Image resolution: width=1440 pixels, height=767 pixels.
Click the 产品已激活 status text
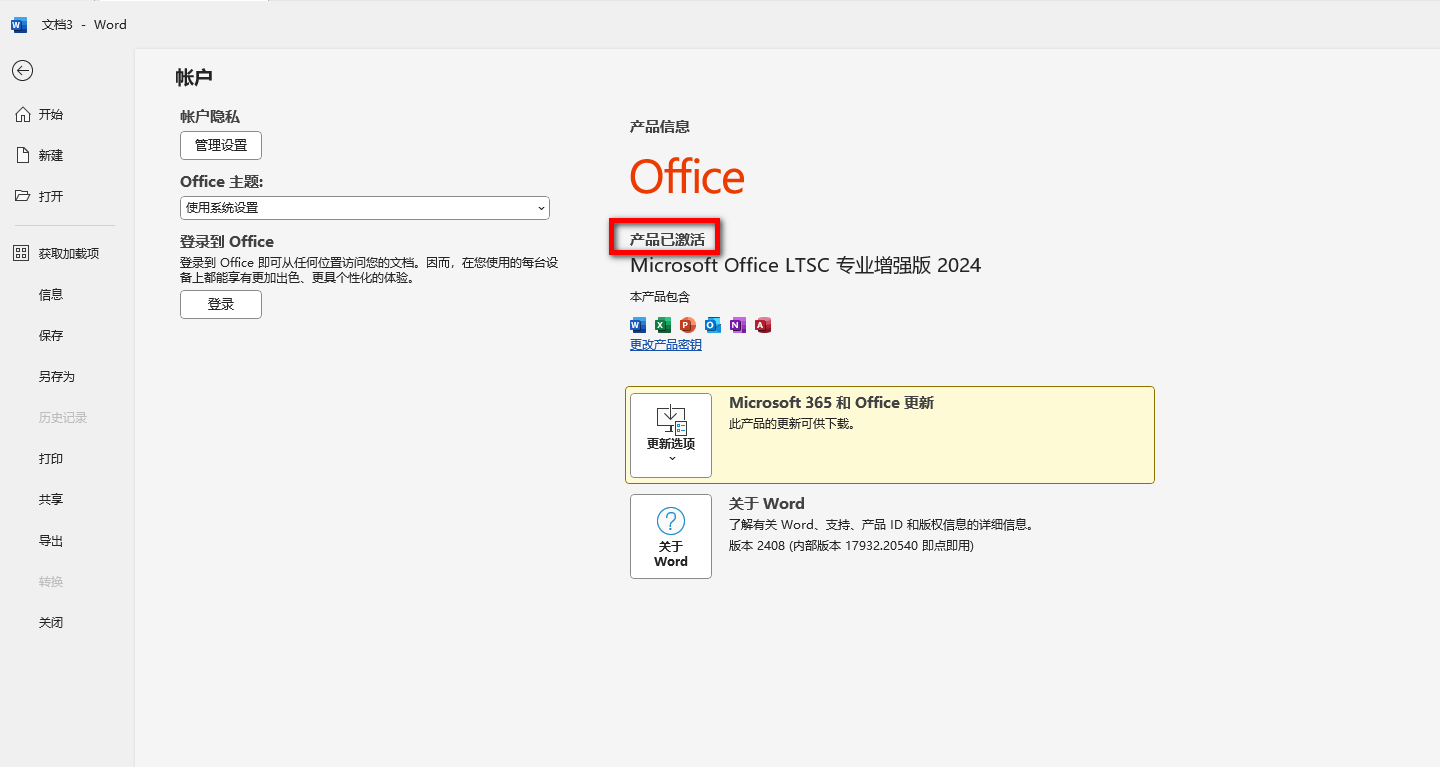(x=667, y=240)
